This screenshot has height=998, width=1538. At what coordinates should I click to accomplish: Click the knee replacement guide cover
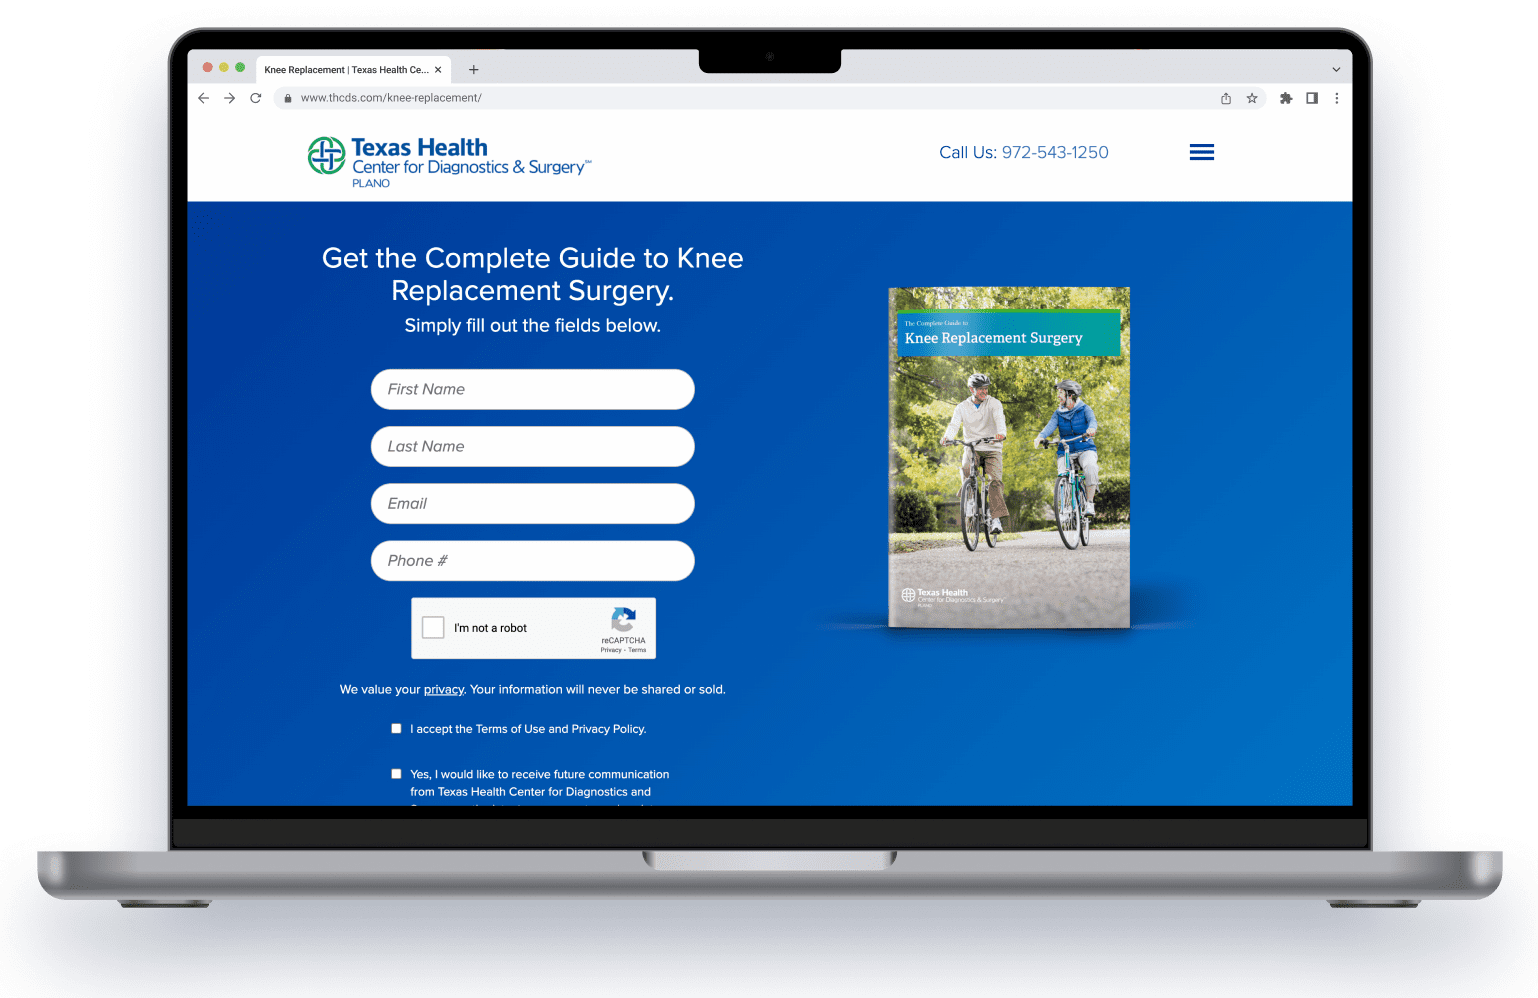coord(1009,457)
